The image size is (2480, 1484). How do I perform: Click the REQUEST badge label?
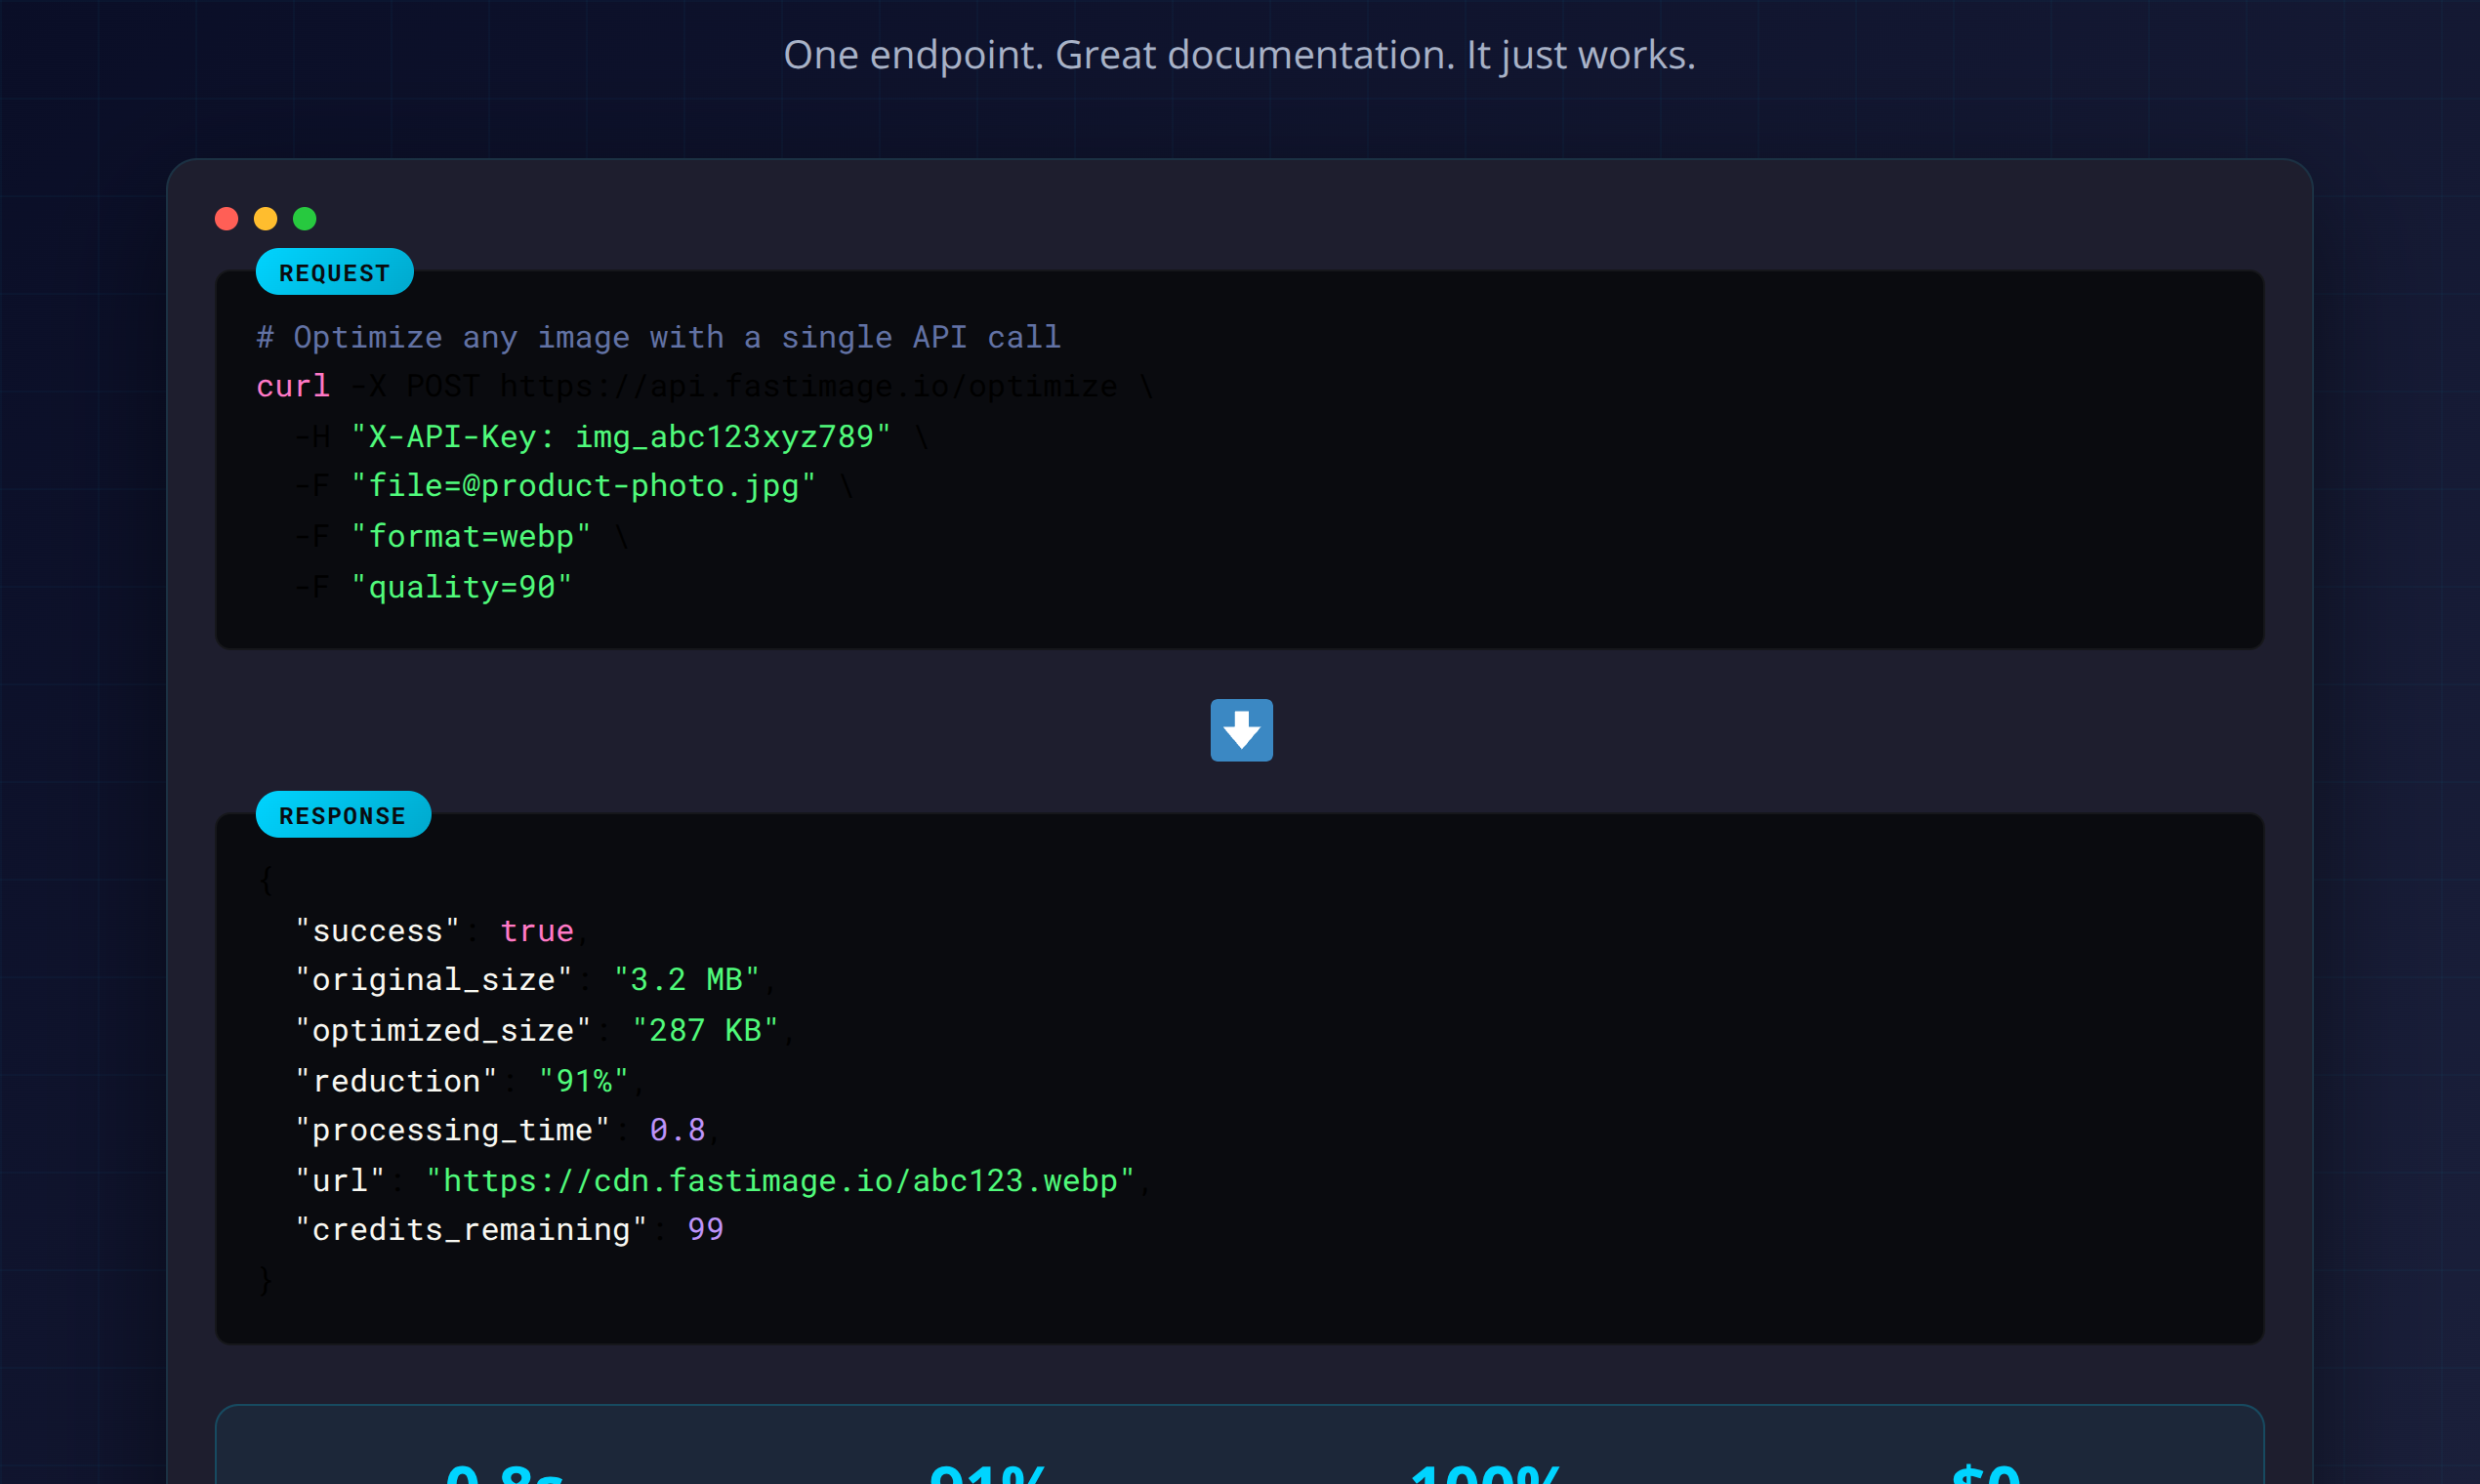[x=334, y=272]
